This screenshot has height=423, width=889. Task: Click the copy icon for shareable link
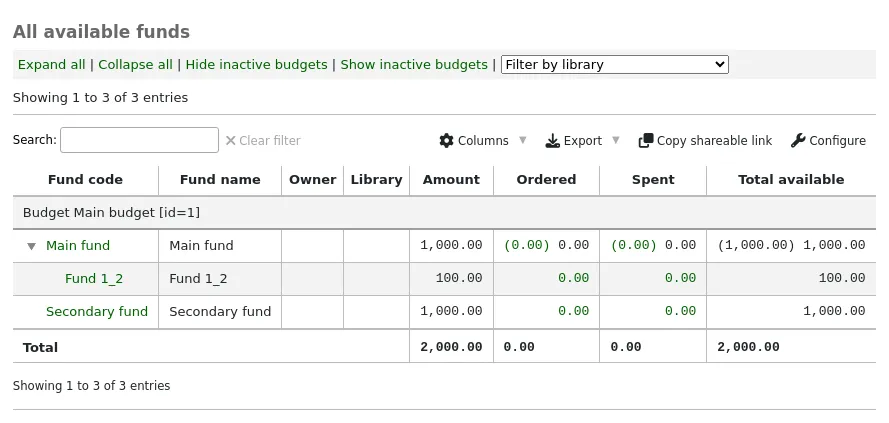point(646,141)
